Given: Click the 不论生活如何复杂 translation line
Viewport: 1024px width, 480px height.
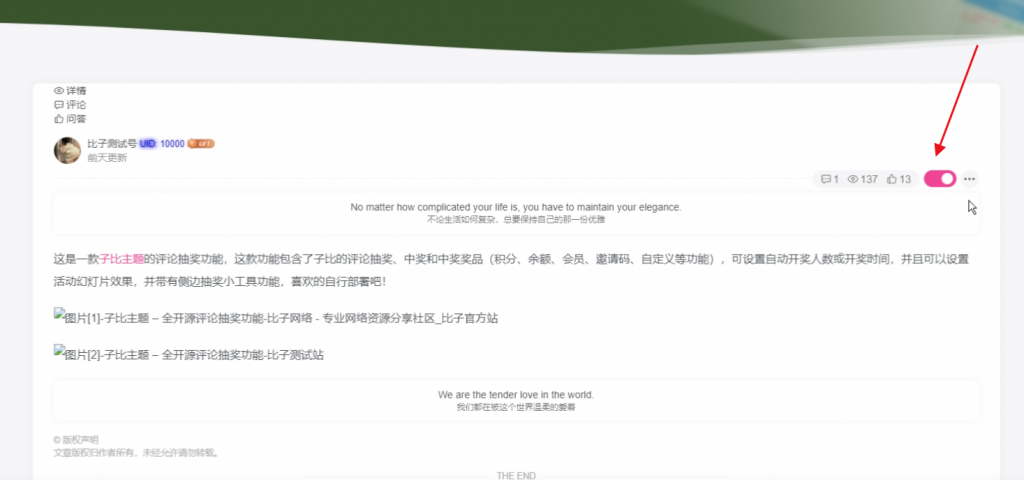Looking at the screenshot, I should coord(516,220).
